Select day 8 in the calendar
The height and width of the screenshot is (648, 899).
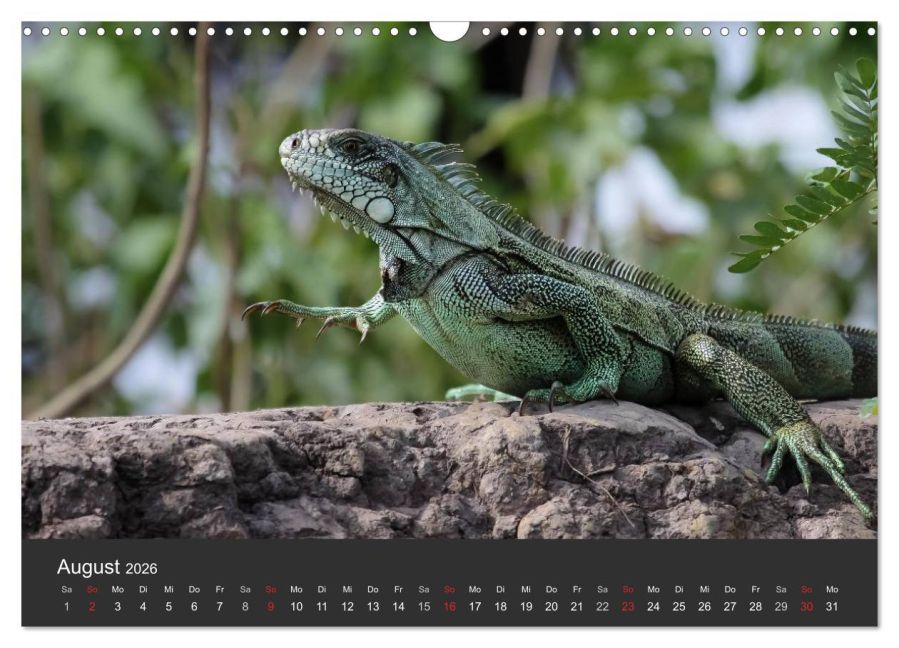[x=245, y=607]
